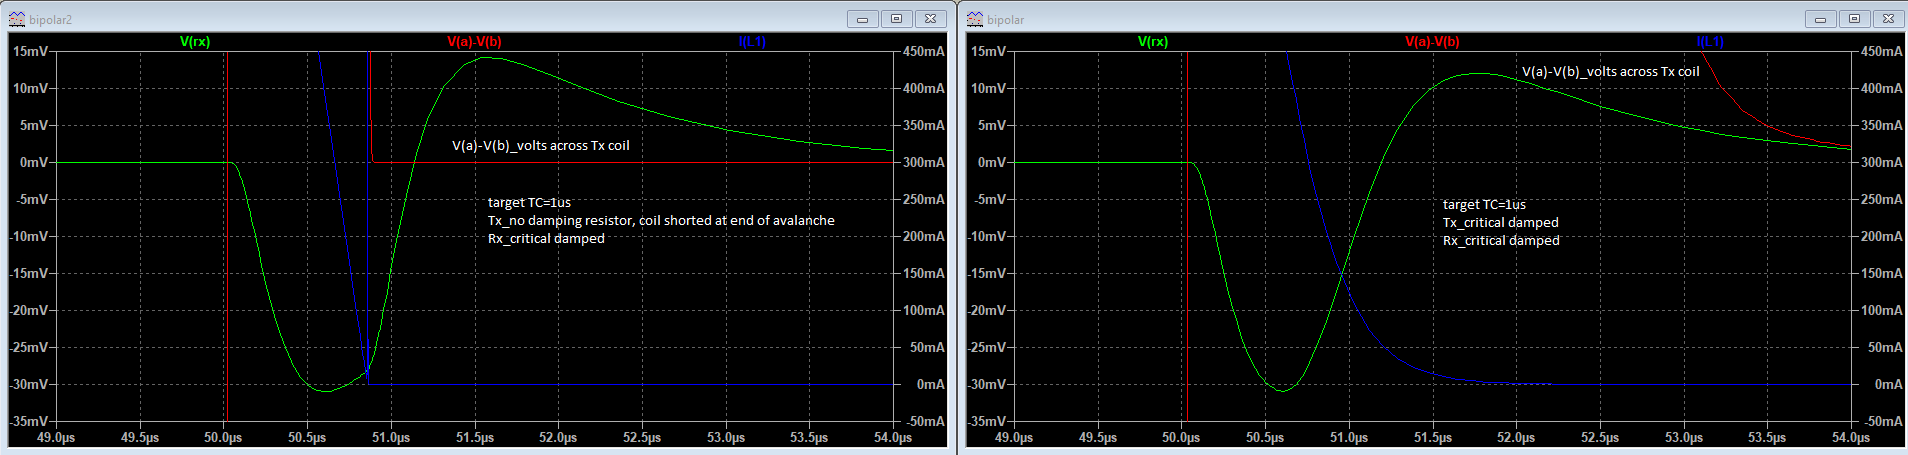Click the 50.5µs time axis label in bipolar2
Screen dimensions: 1908x455
click(307, 438)
